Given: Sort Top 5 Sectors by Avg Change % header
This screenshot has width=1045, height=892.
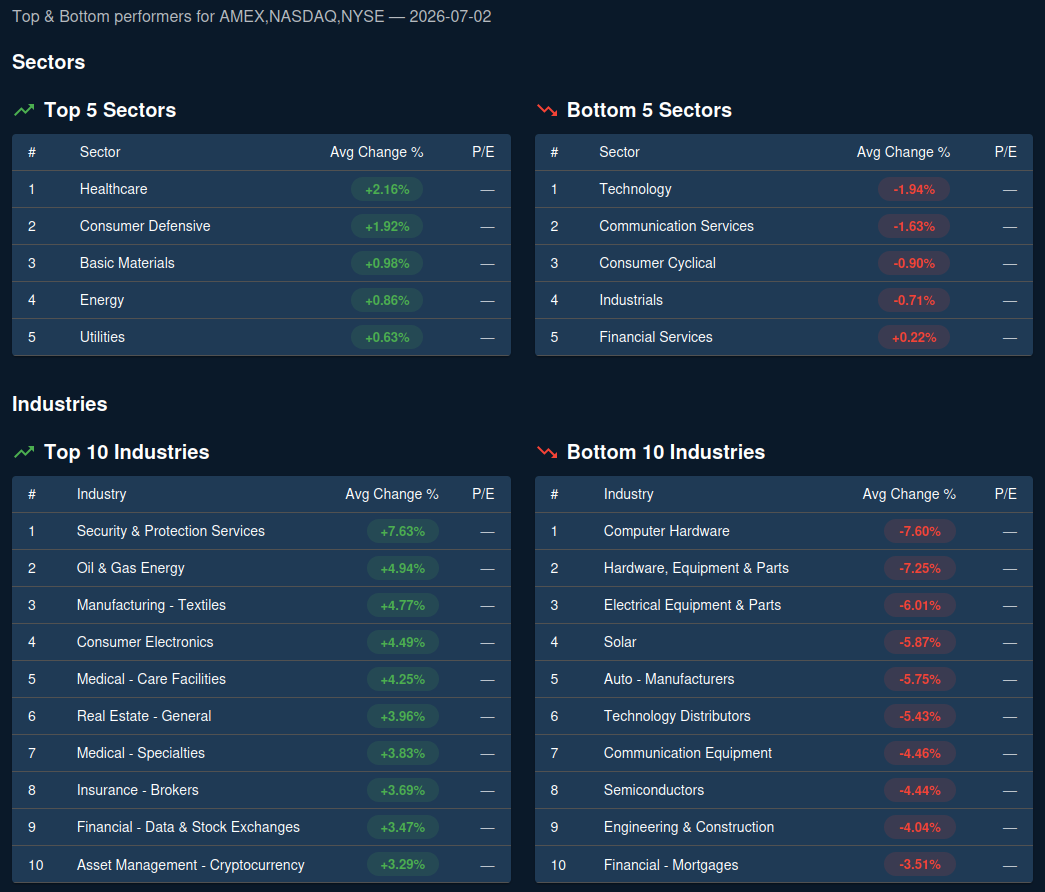Looking at the screenshot, I should coord(377,152).
